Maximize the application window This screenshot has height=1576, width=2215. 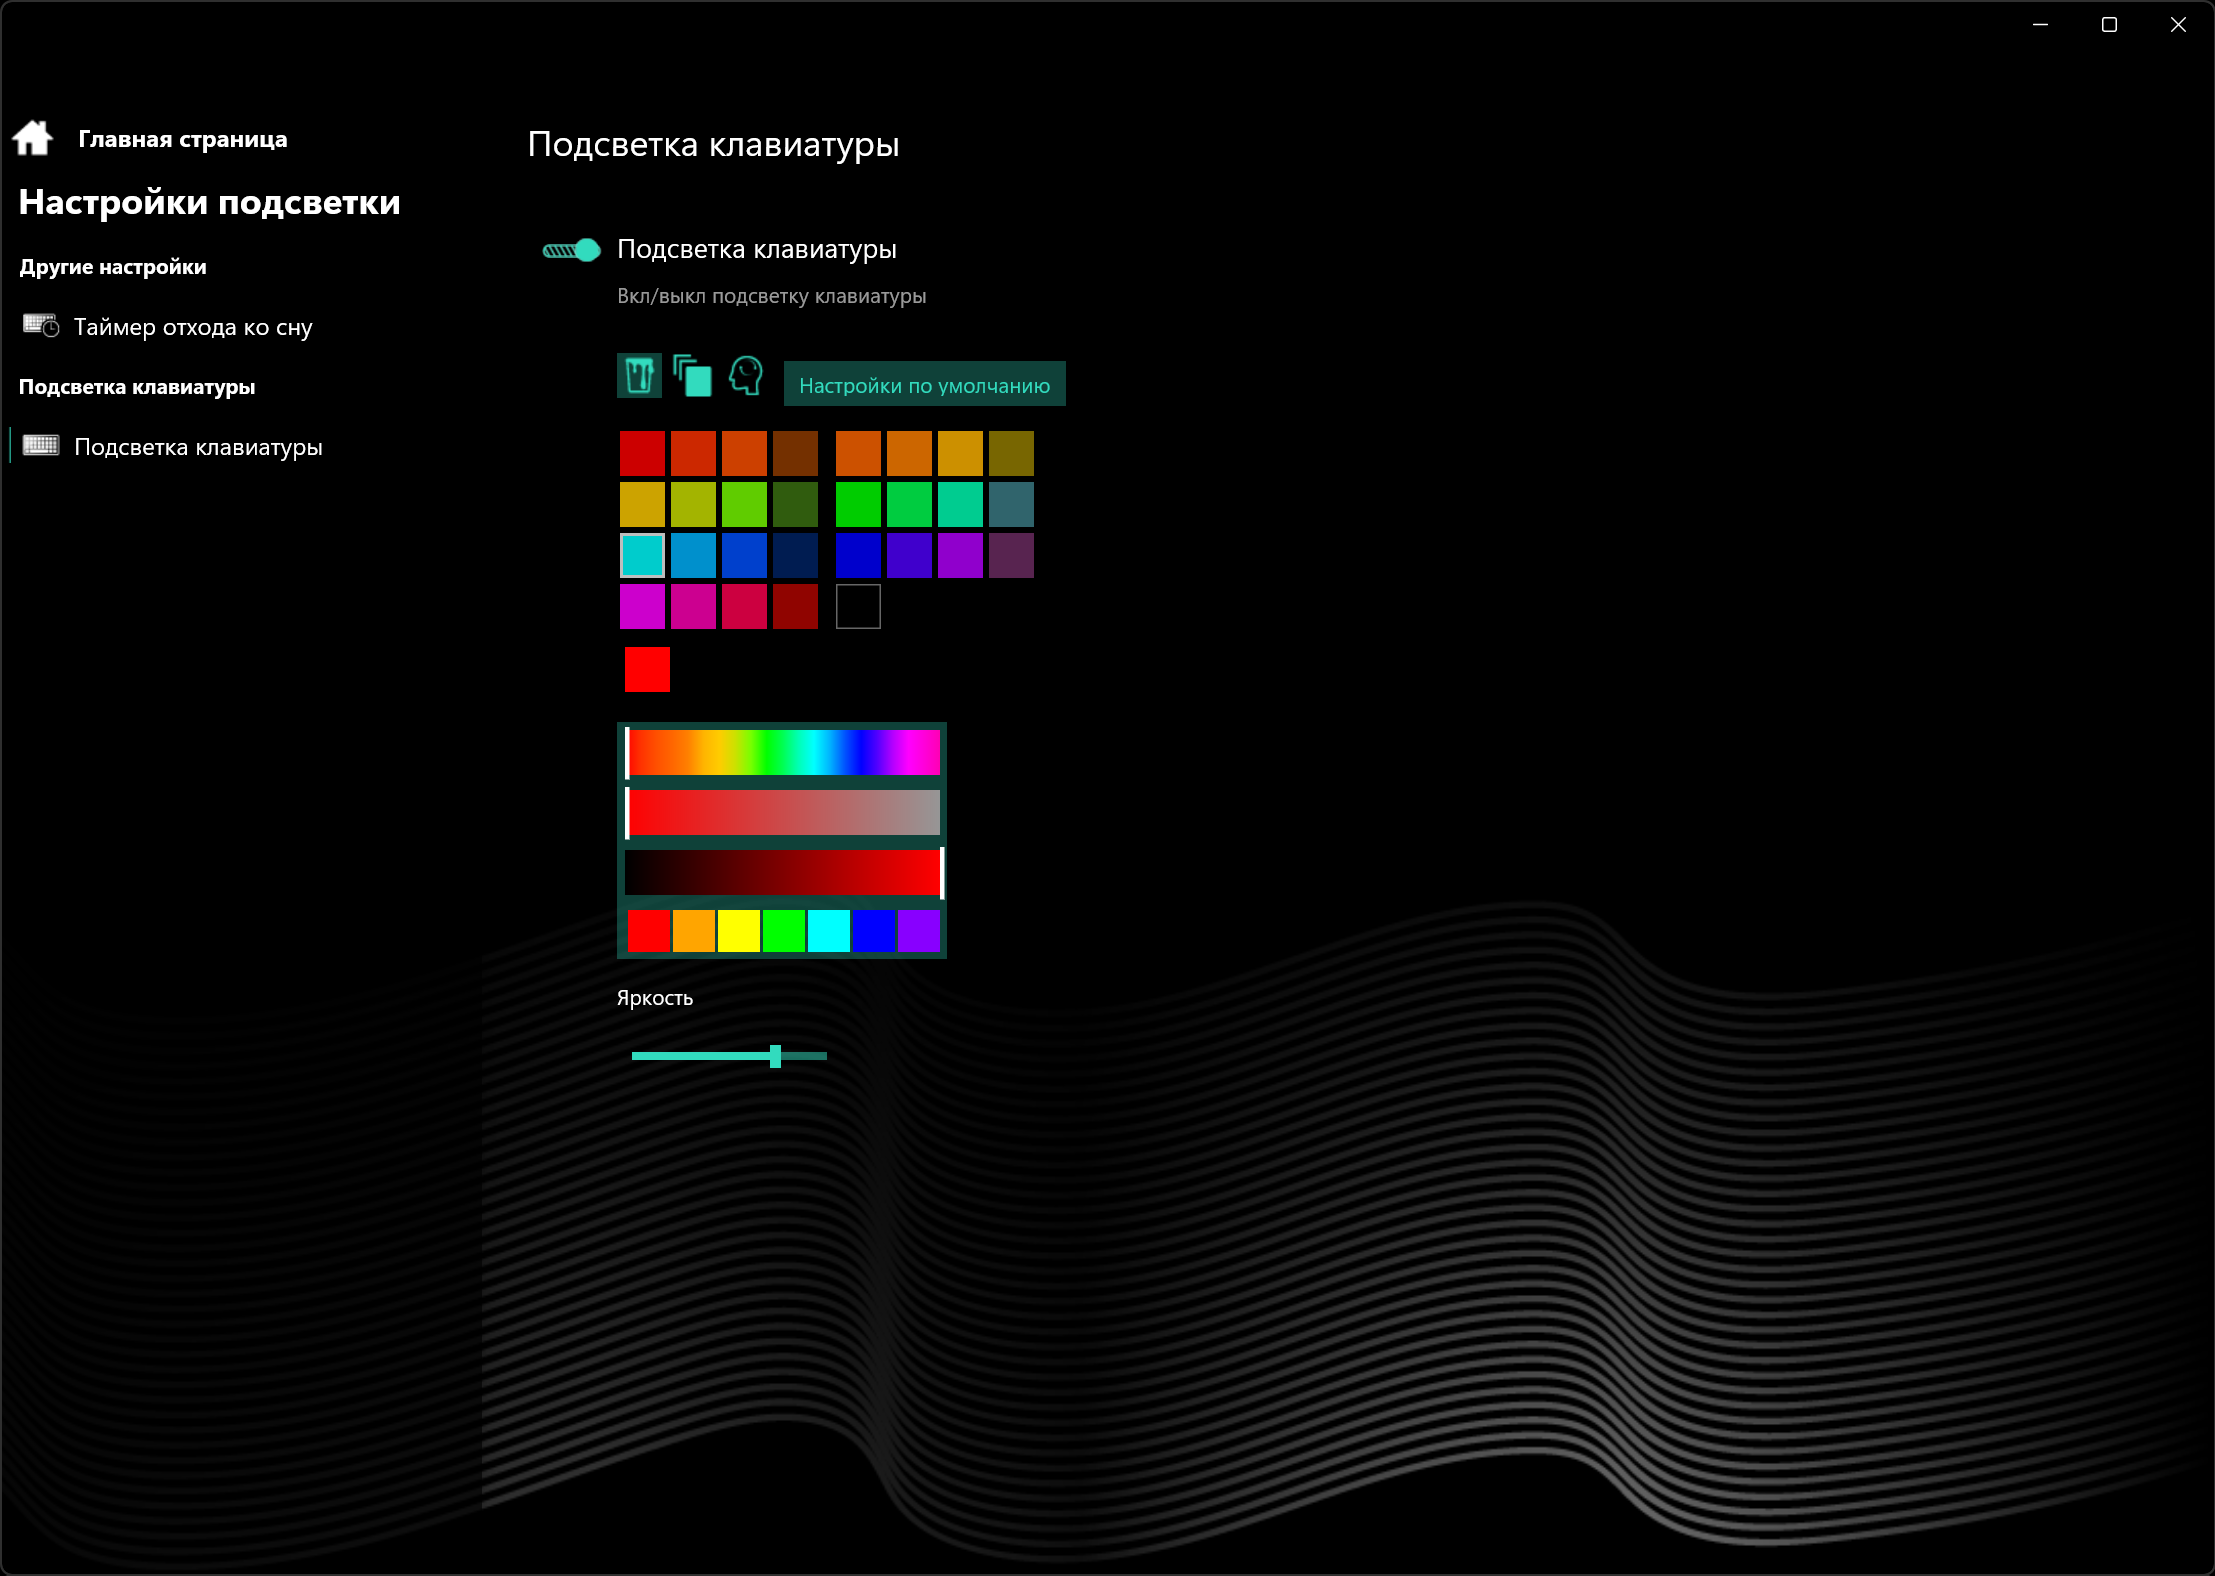(2109, 25)
